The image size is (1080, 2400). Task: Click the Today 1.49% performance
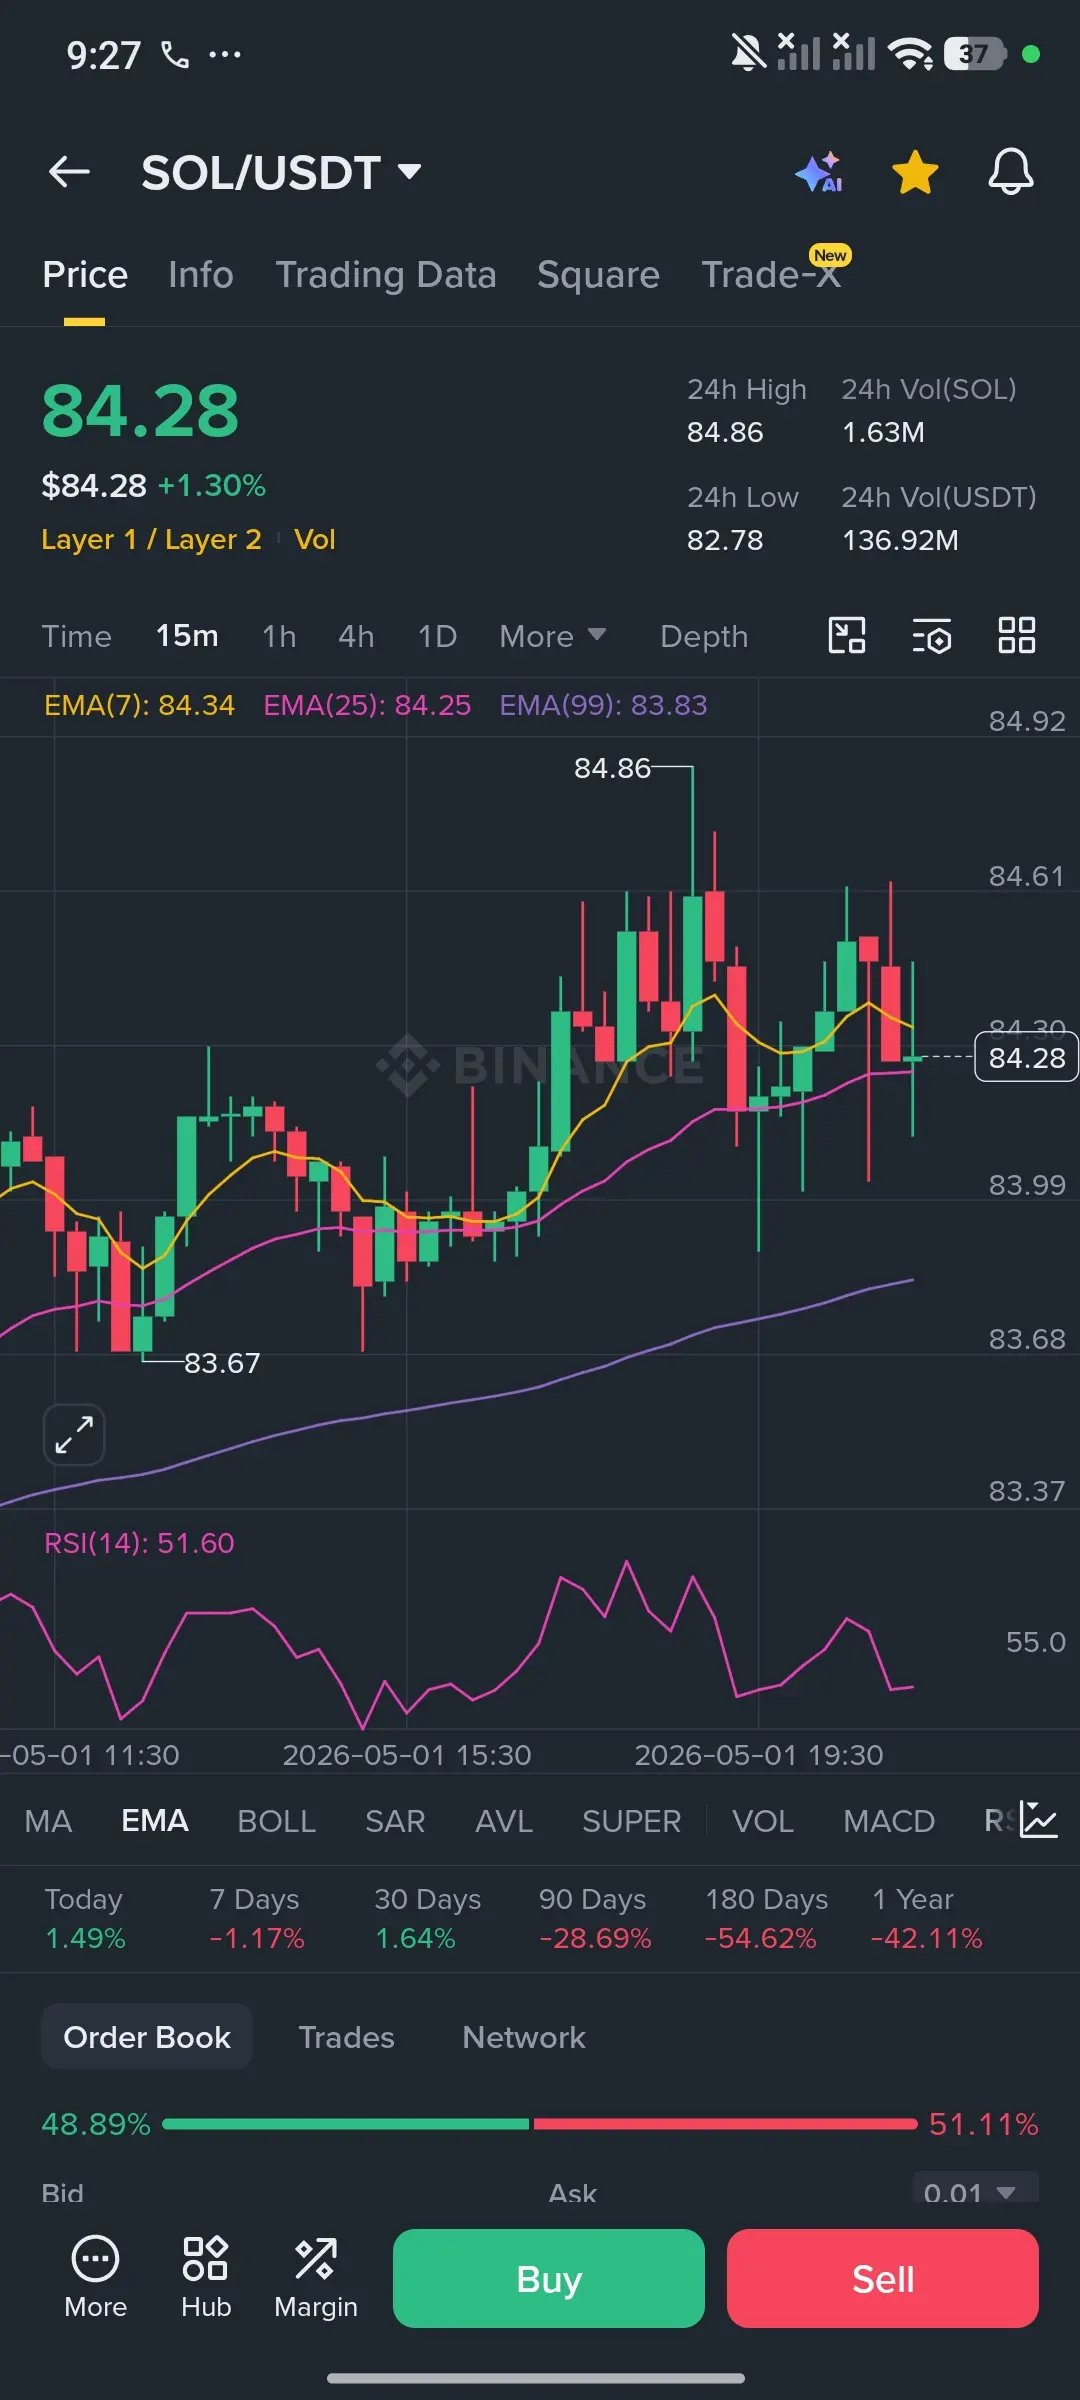(85, 1919)
